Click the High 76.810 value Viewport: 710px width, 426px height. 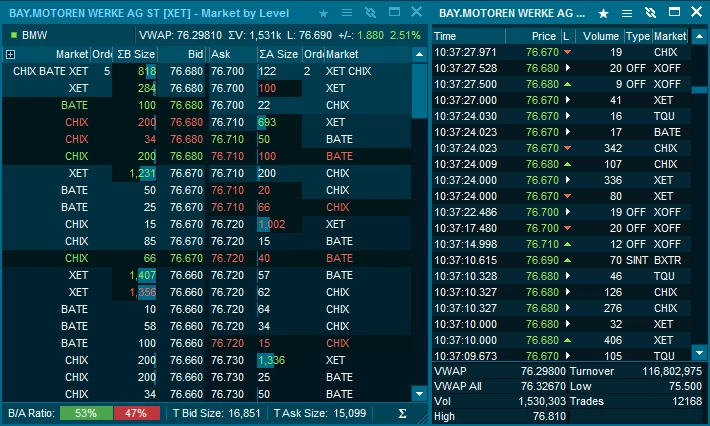[x=549, y=416]
